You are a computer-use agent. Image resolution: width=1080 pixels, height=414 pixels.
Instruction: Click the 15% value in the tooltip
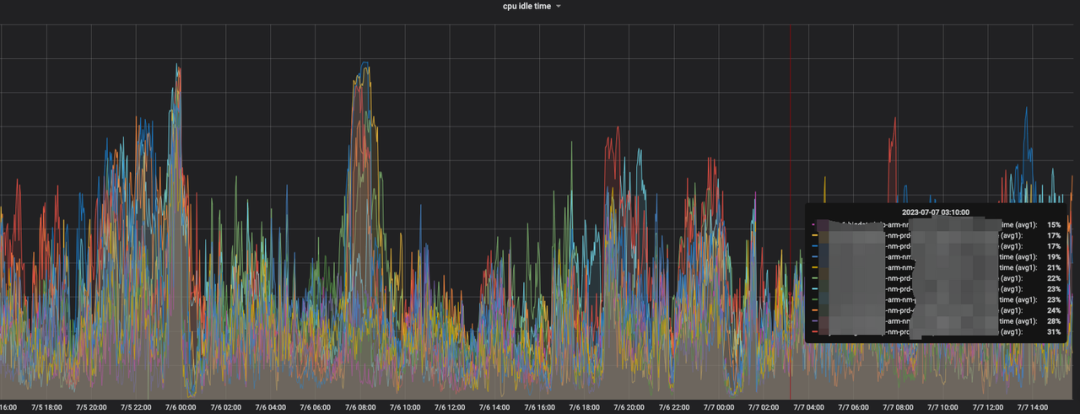(x=1054, y=225)
